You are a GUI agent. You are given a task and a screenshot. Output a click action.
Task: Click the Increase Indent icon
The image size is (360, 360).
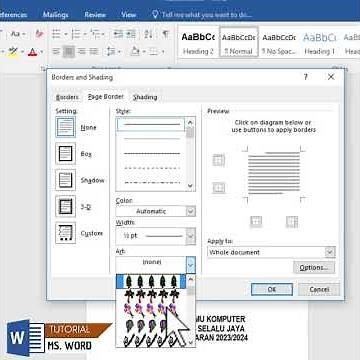[131, 34]
